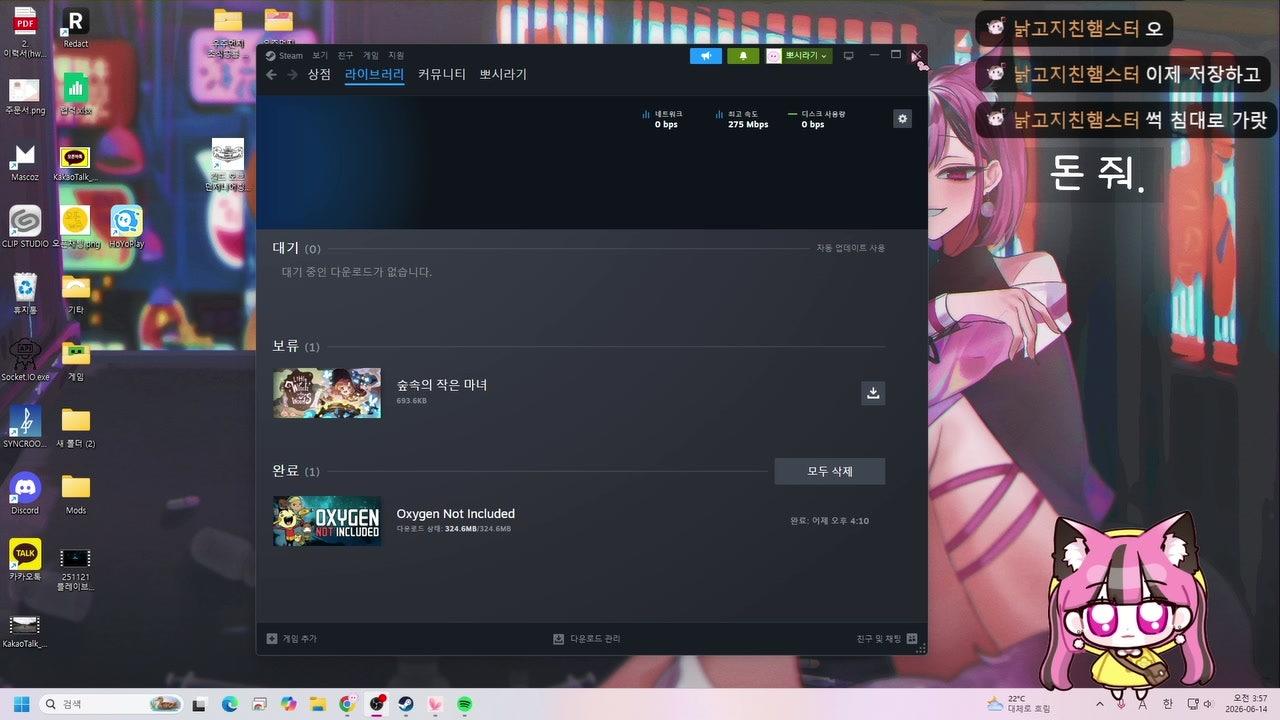The width and height of the screenshot is (1280, 720).
Task: Select the 기타 desktop folder
Action: coord(76,294)
